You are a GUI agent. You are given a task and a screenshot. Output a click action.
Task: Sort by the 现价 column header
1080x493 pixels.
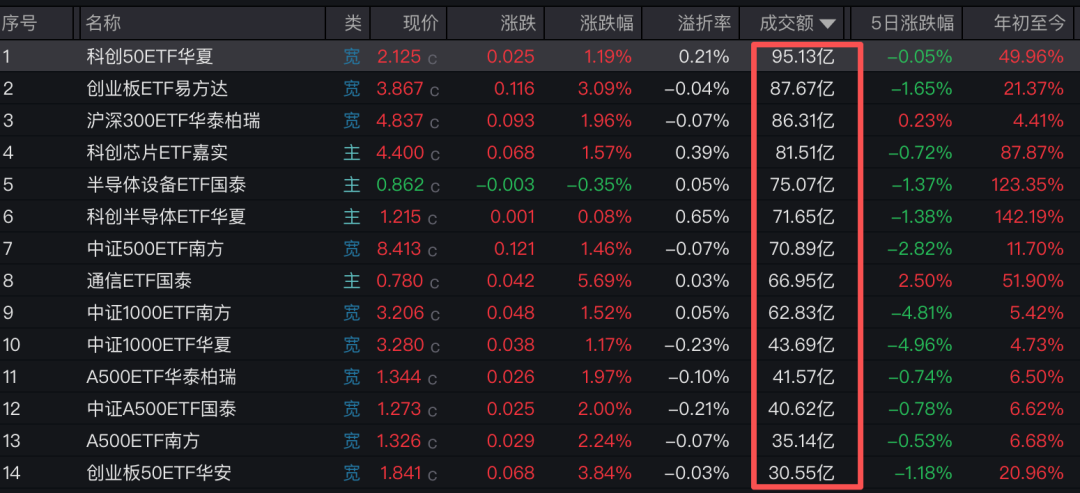click(x=421, y=24)
